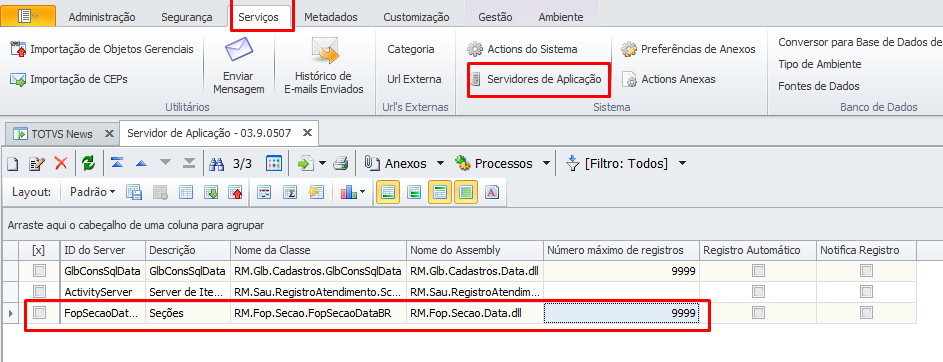Open the Customização tab

pos(416,17)
